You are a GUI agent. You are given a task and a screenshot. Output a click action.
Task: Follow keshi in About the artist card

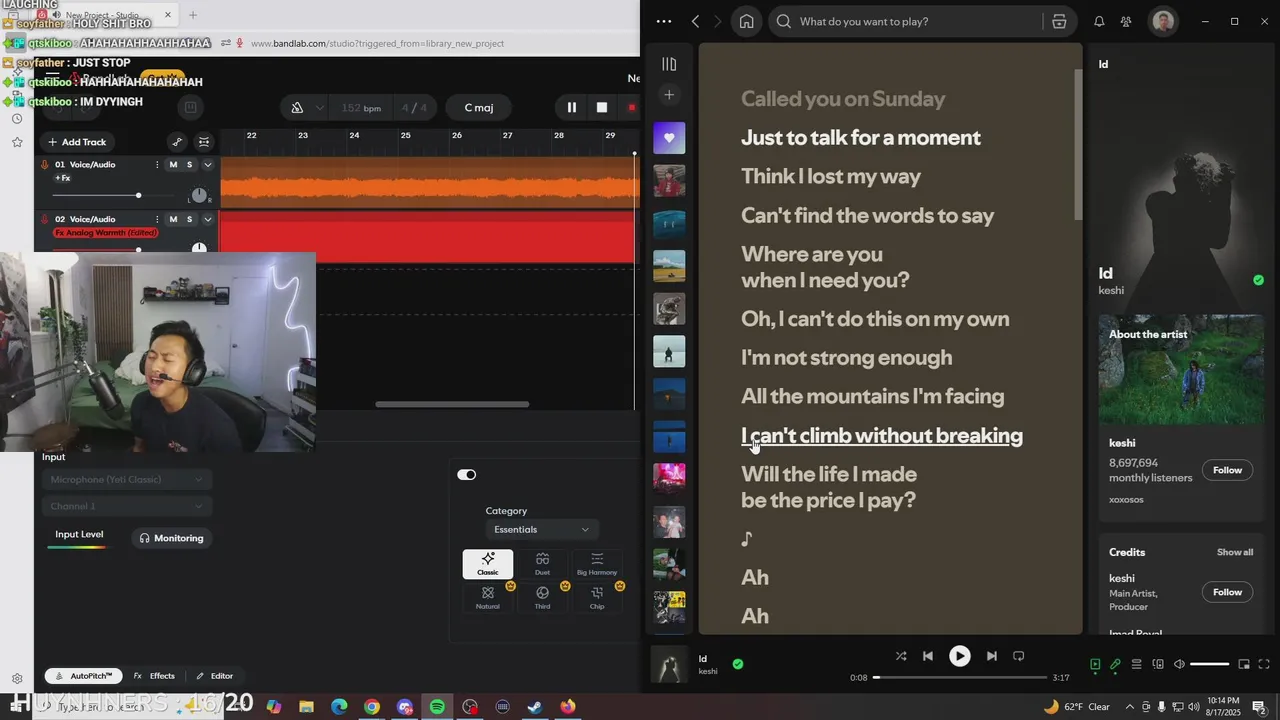1227,470
